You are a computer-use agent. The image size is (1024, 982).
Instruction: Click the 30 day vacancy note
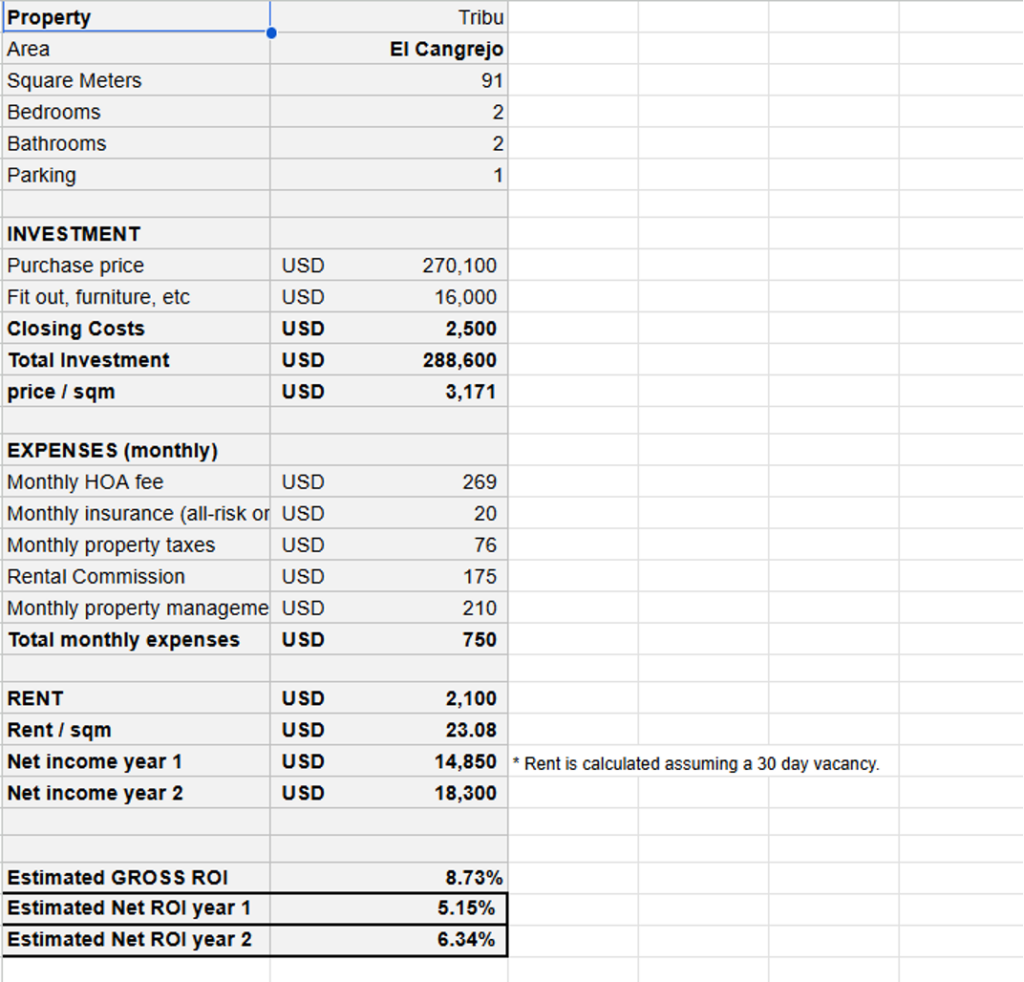click(x=696, y=763)
